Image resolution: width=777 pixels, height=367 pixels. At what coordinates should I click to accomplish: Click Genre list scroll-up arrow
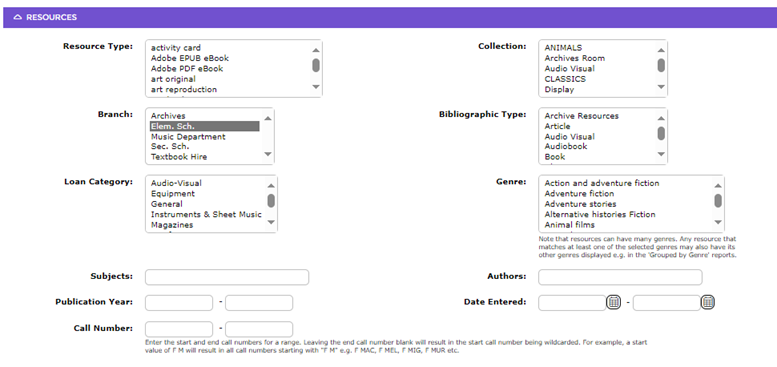[718, 185]
